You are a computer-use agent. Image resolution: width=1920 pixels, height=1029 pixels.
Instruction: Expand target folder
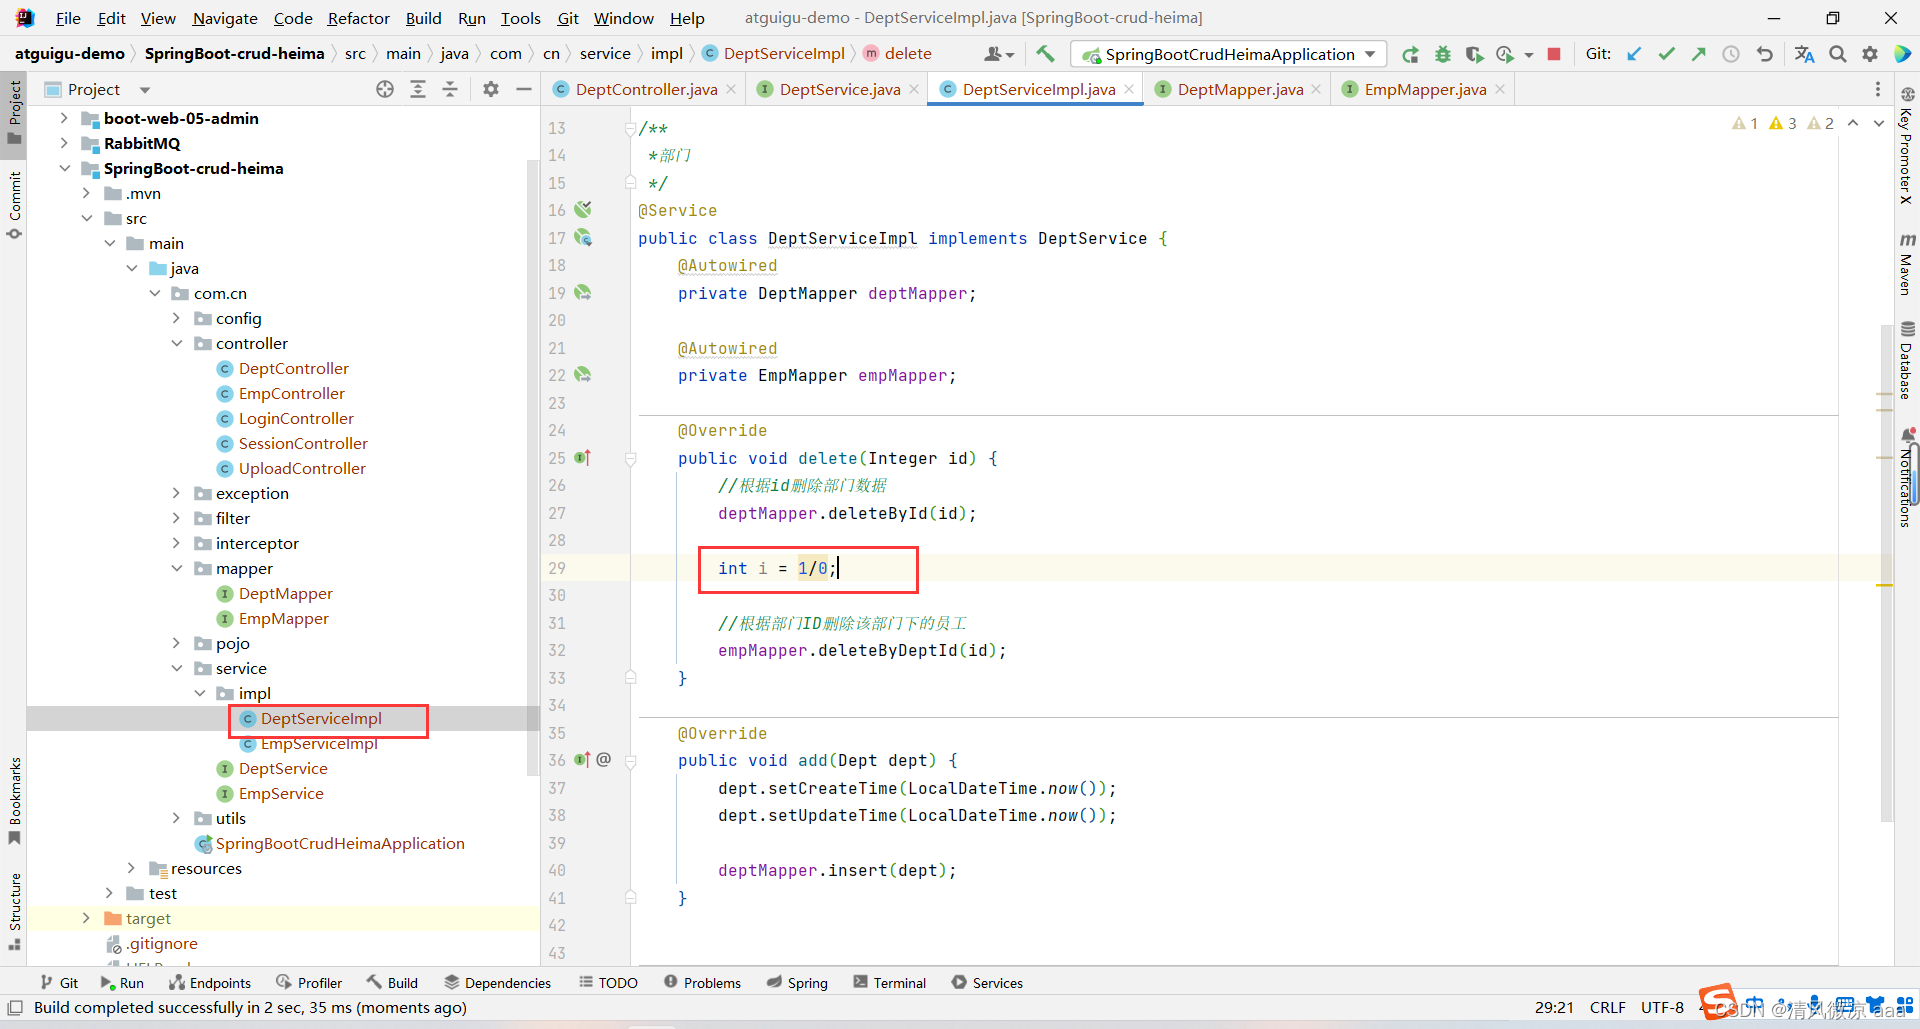pos(86,918)
